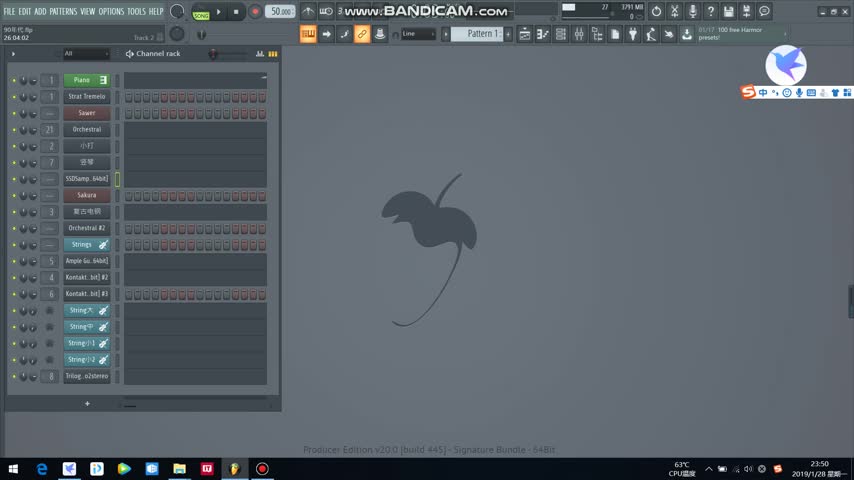
Task: Open the EDIT menu
Action: tap(25, 11)
